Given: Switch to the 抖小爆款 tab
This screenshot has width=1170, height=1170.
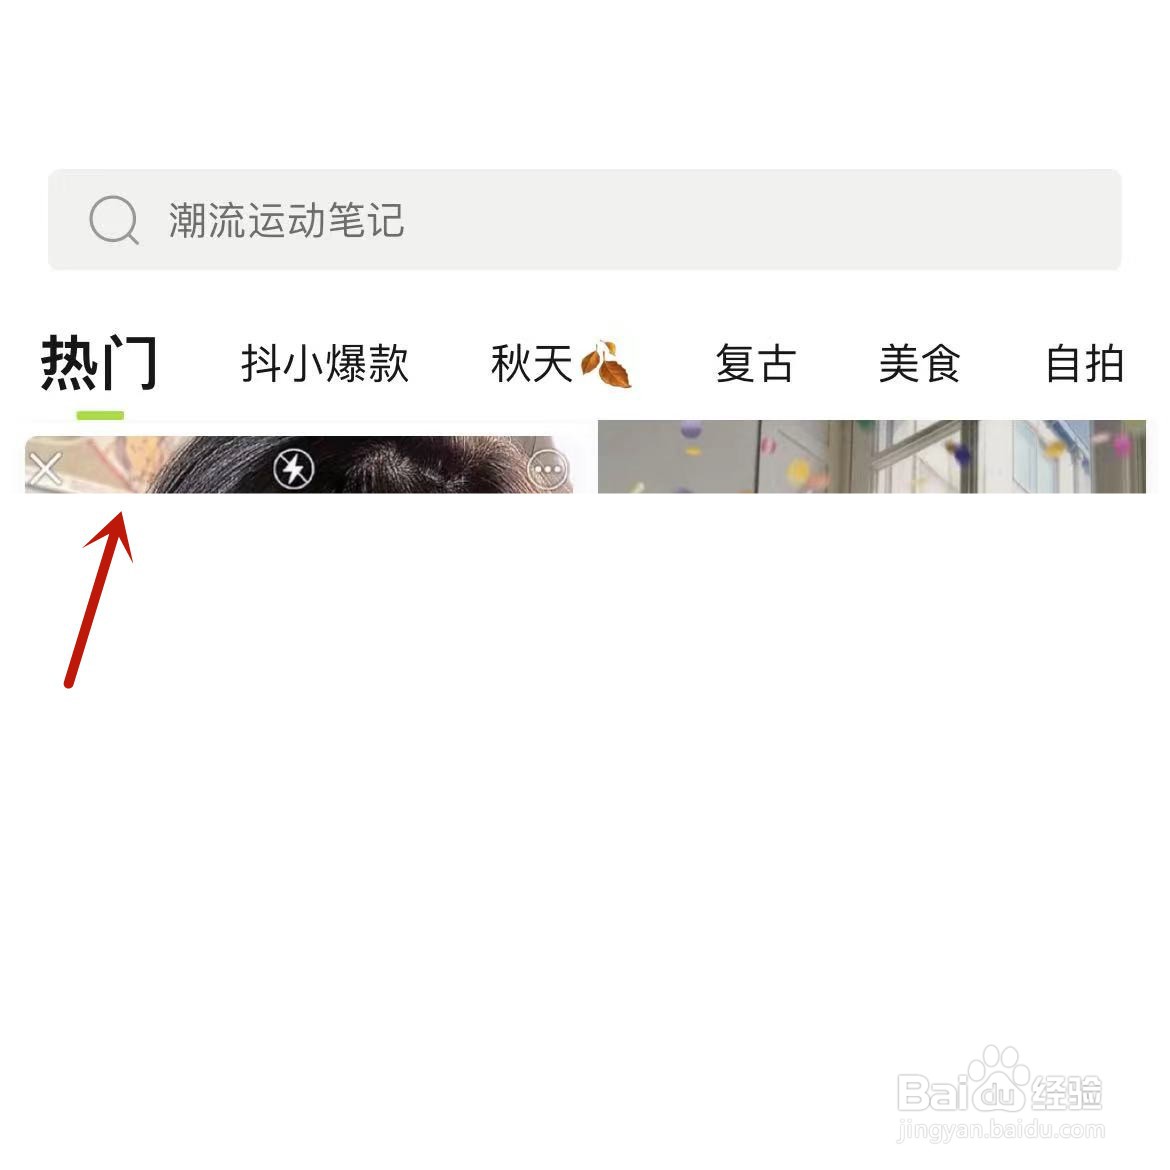Looking at the screenshot, I should (x=325, y=363).
